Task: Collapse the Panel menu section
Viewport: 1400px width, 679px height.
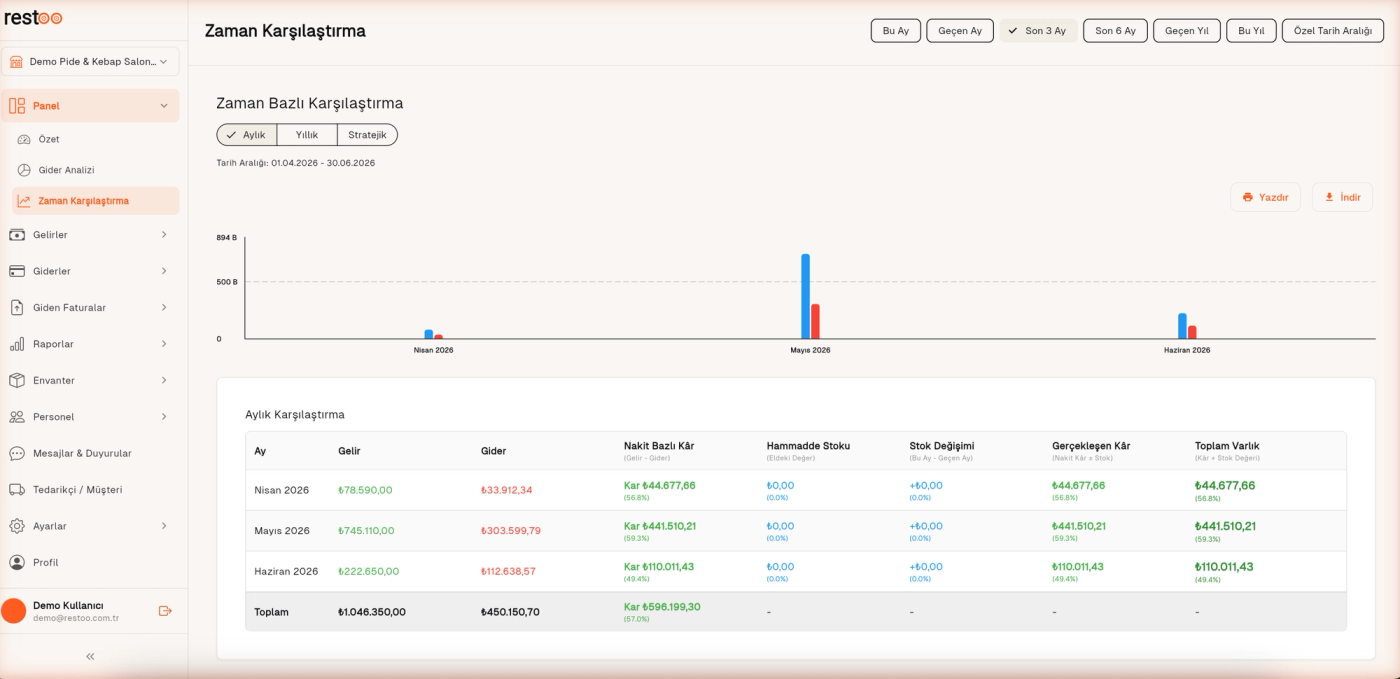Action: click(x=164, y=106)
